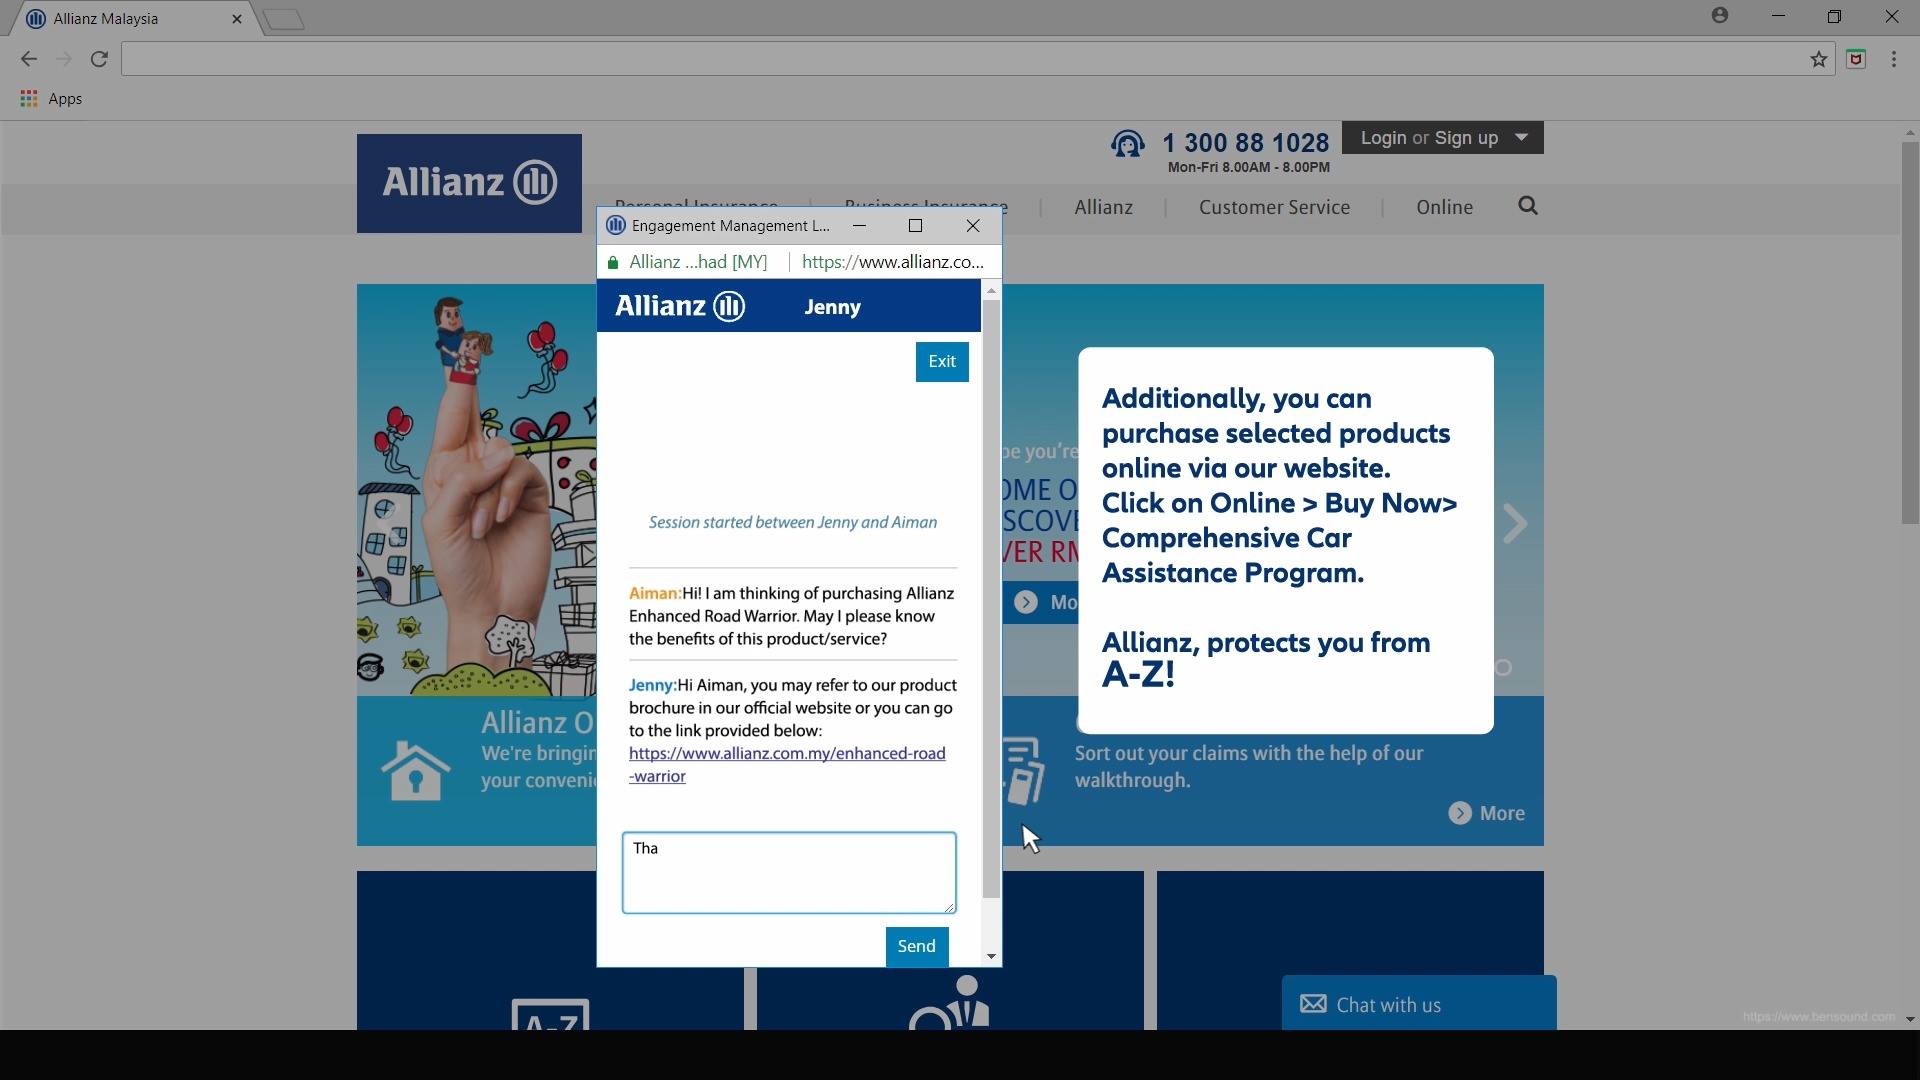Open a new browser tab
Screen dimensions: 1920x1080
(285, 19)
